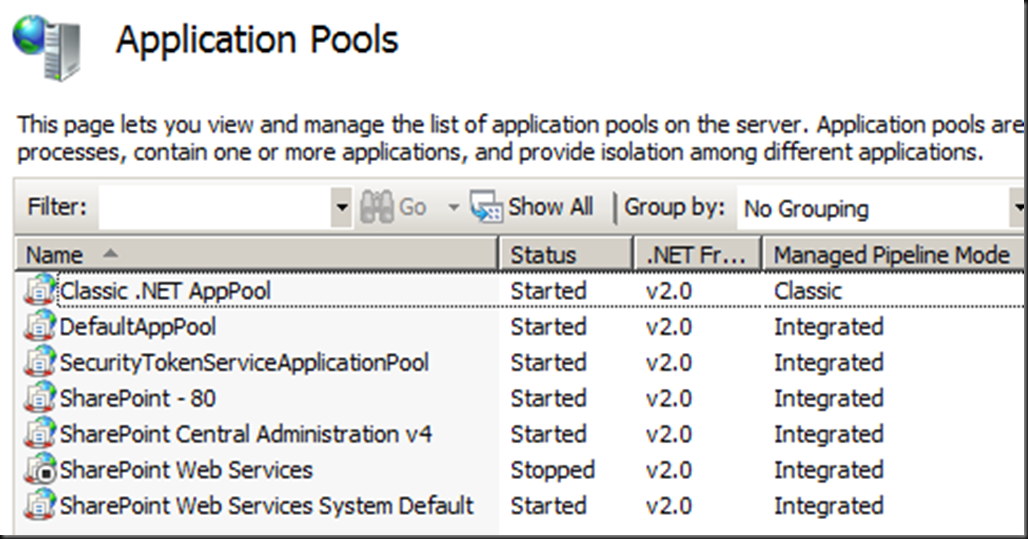The image size is (1028, 539).
Task: Click the Go button label
Action: coord(412,207)
